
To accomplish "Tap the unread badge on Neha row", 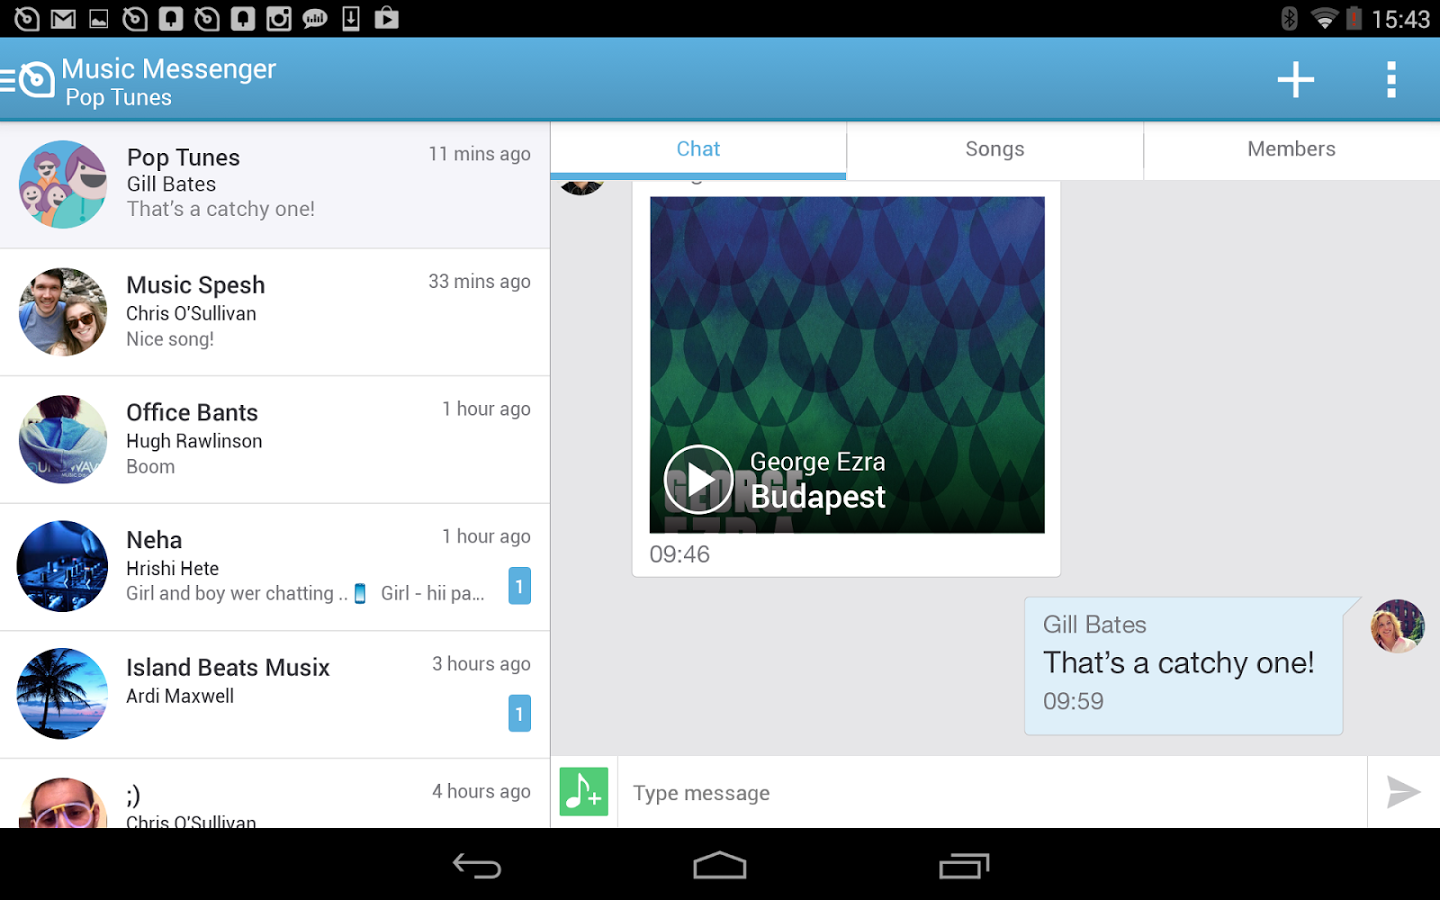I will coord(520,586).
